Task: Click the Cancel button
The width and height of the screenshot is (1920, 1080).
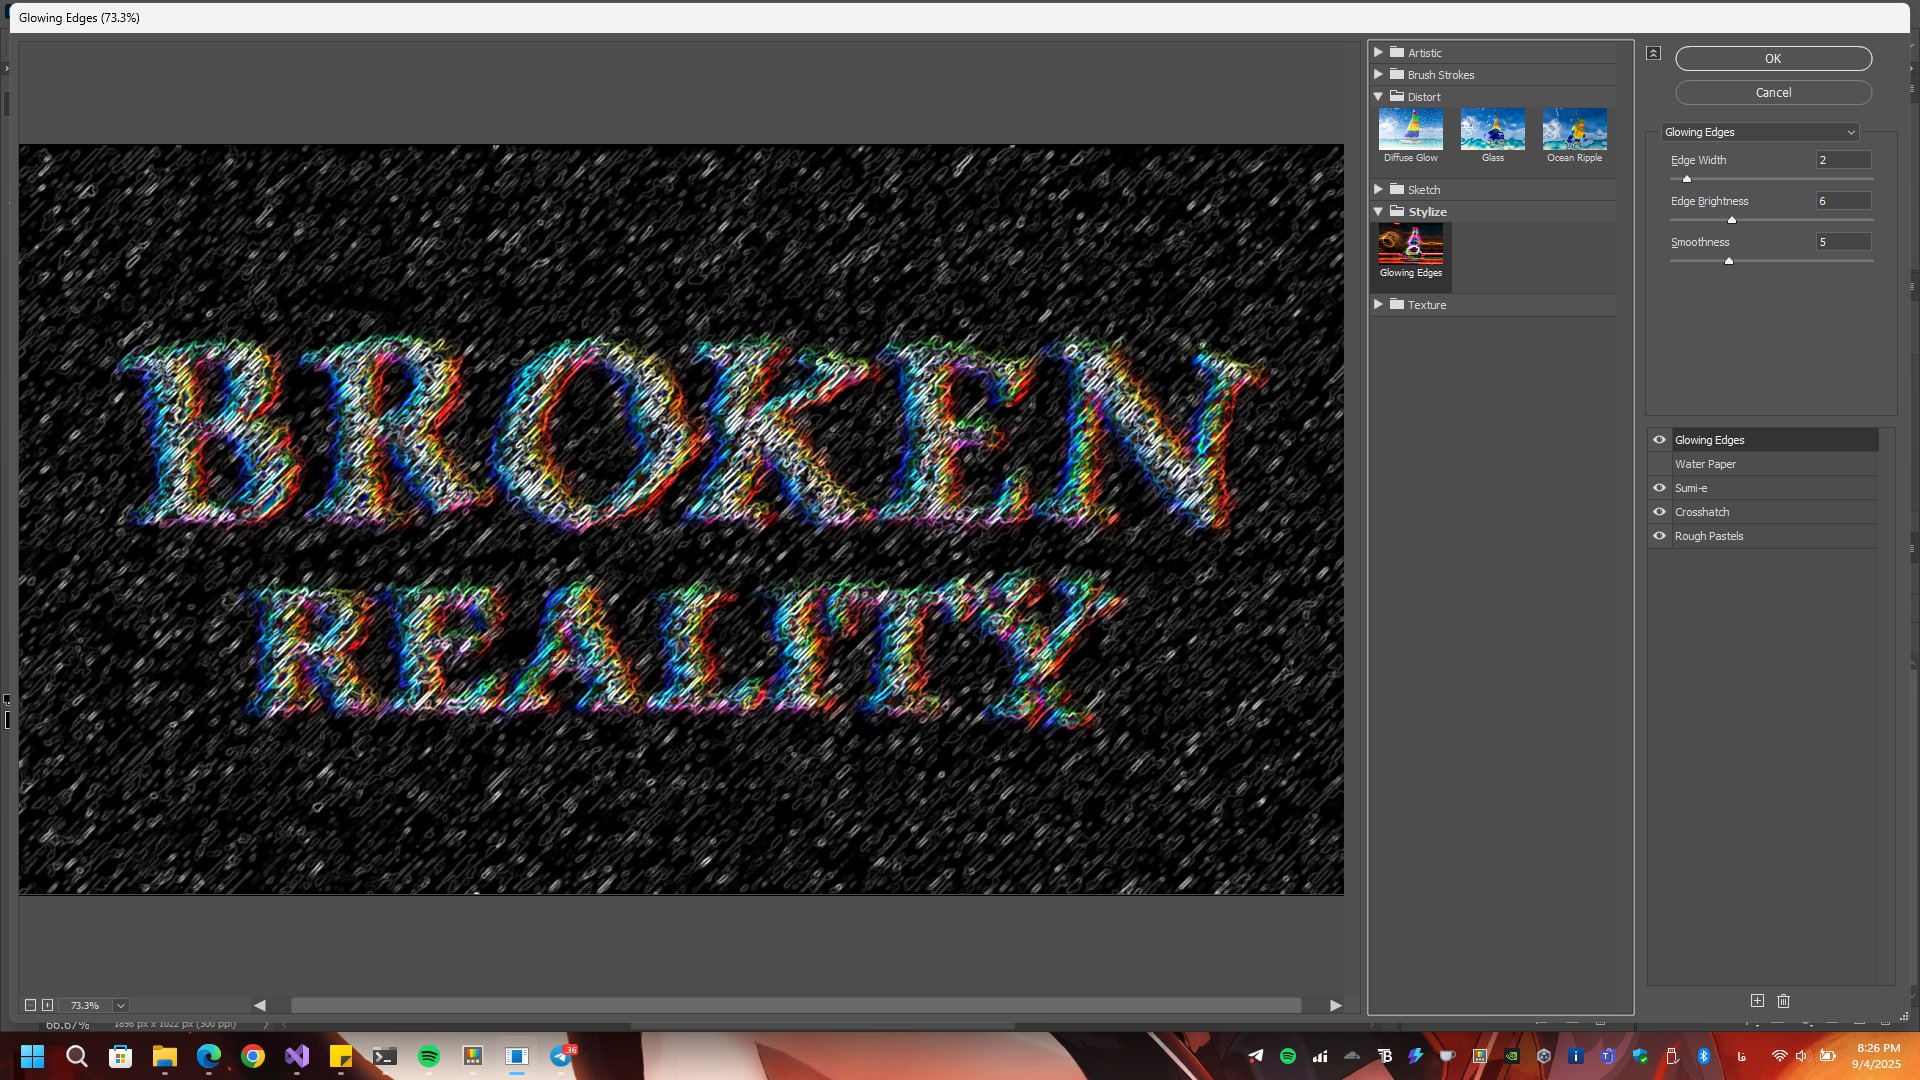Action: pyautogui.click(x=1772, y=92)
